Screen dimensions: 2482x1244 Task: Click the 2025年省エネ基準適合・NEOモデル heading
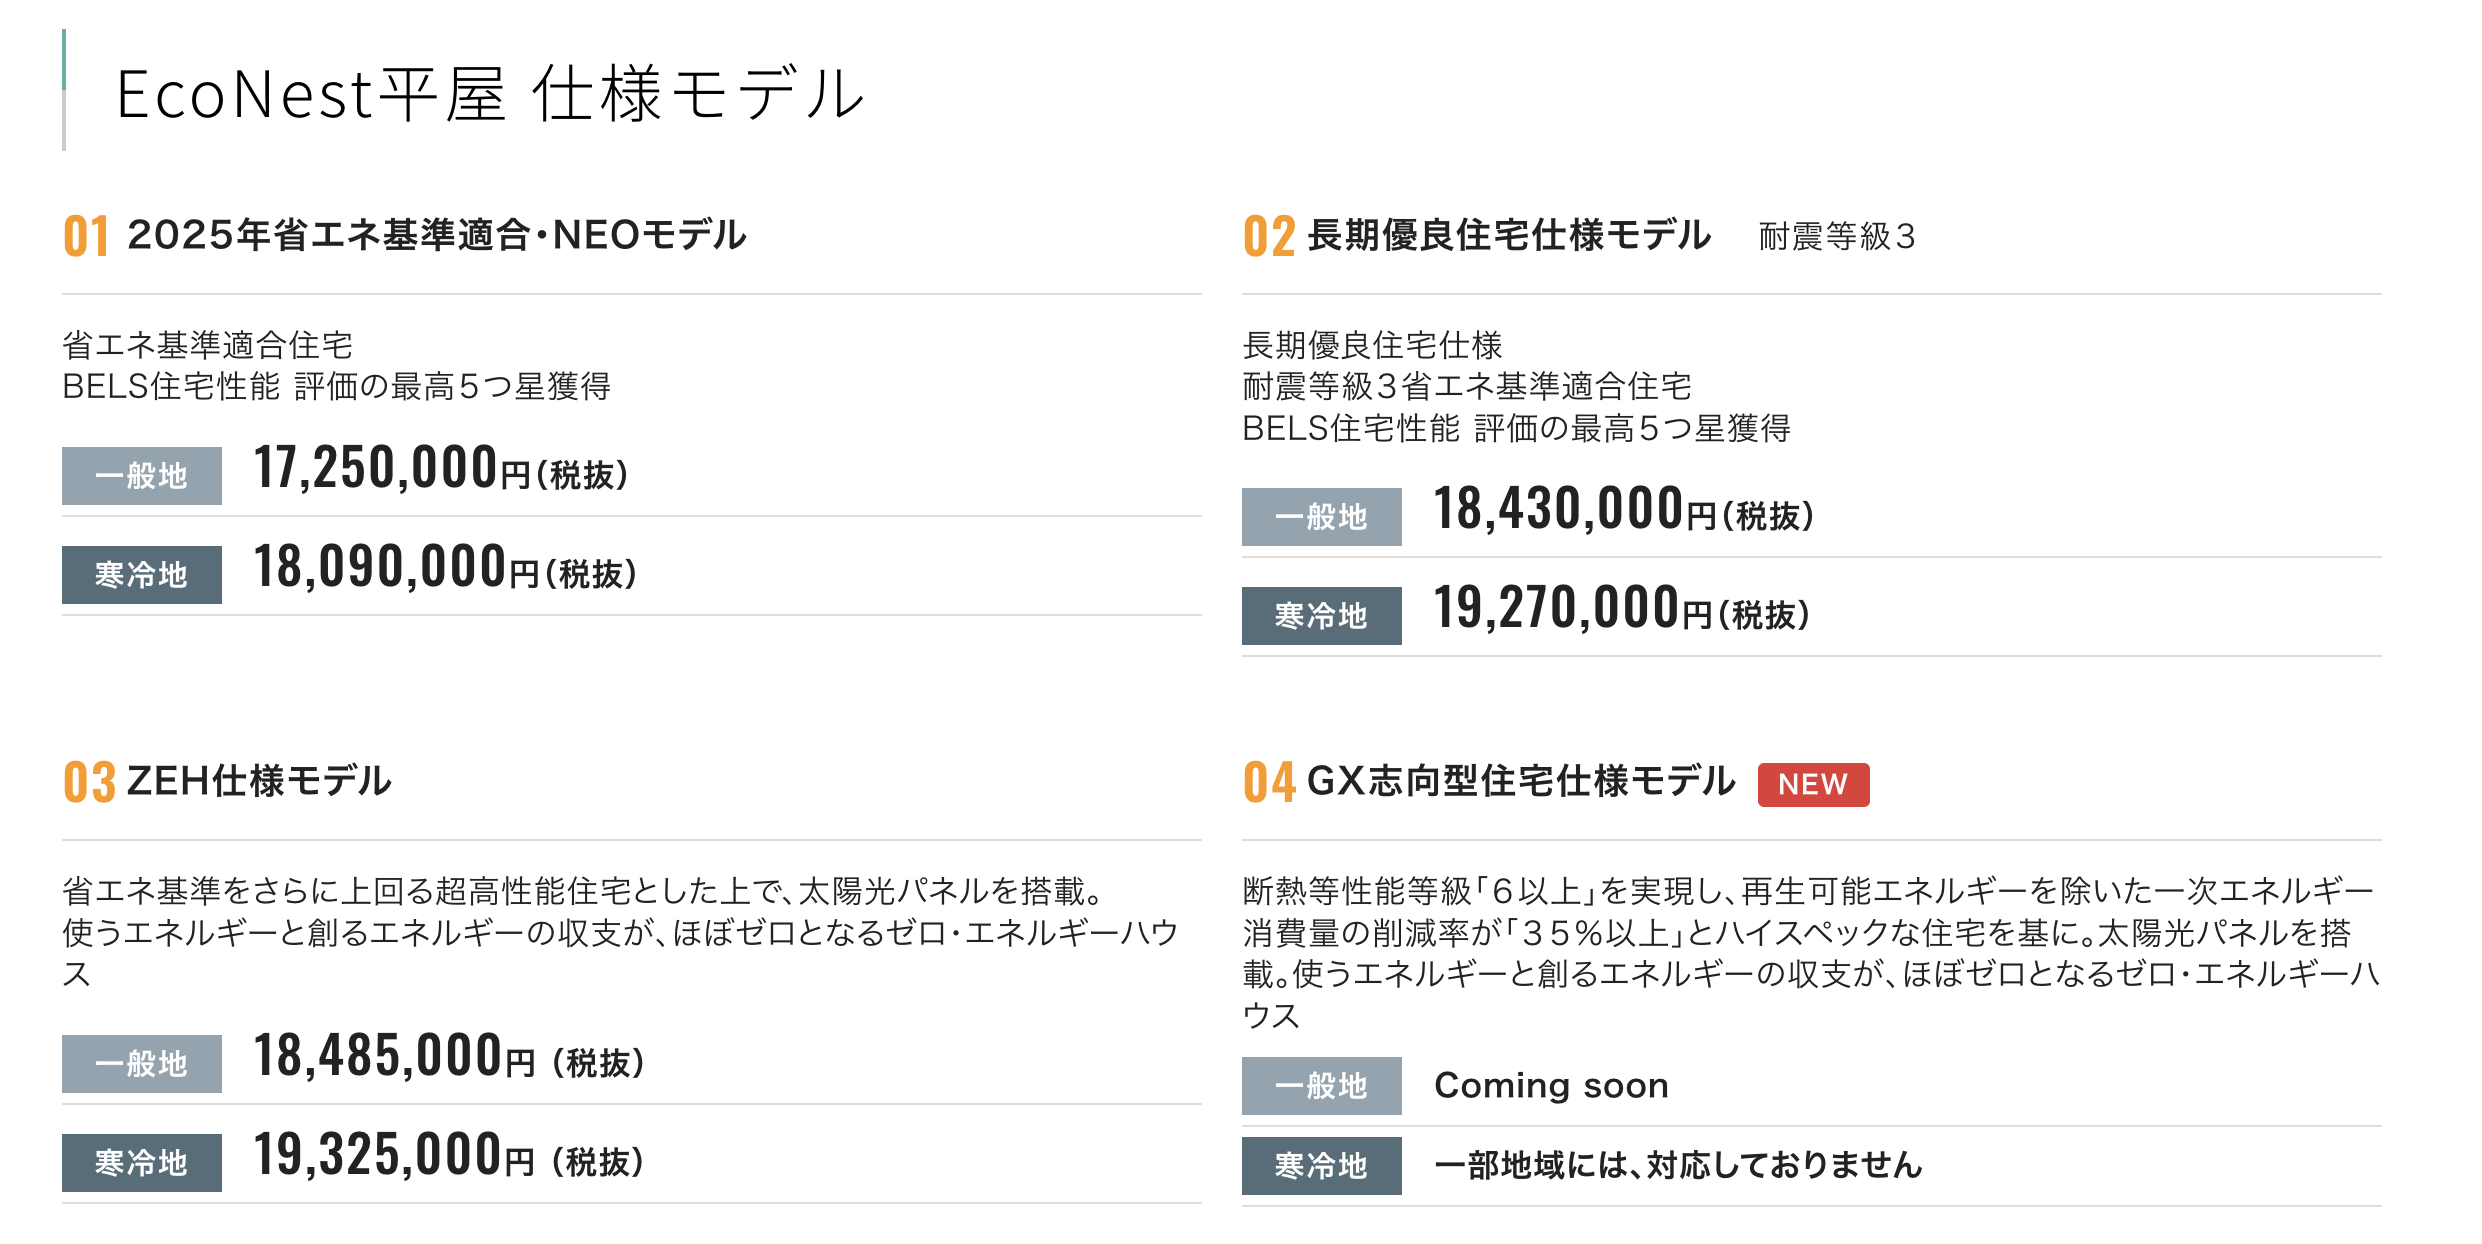(x=437, y=236)
